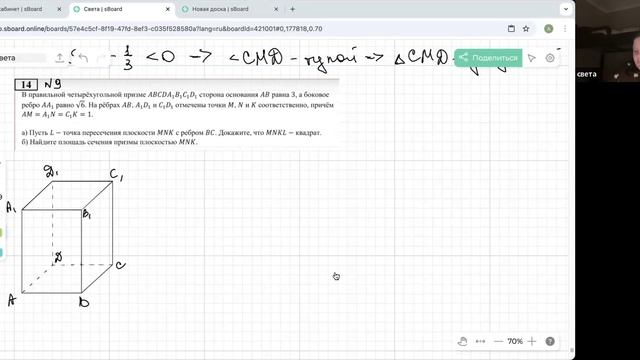Click the problem number 14 box
This screenshot has width=640, height=360.
tap(26, 84)
